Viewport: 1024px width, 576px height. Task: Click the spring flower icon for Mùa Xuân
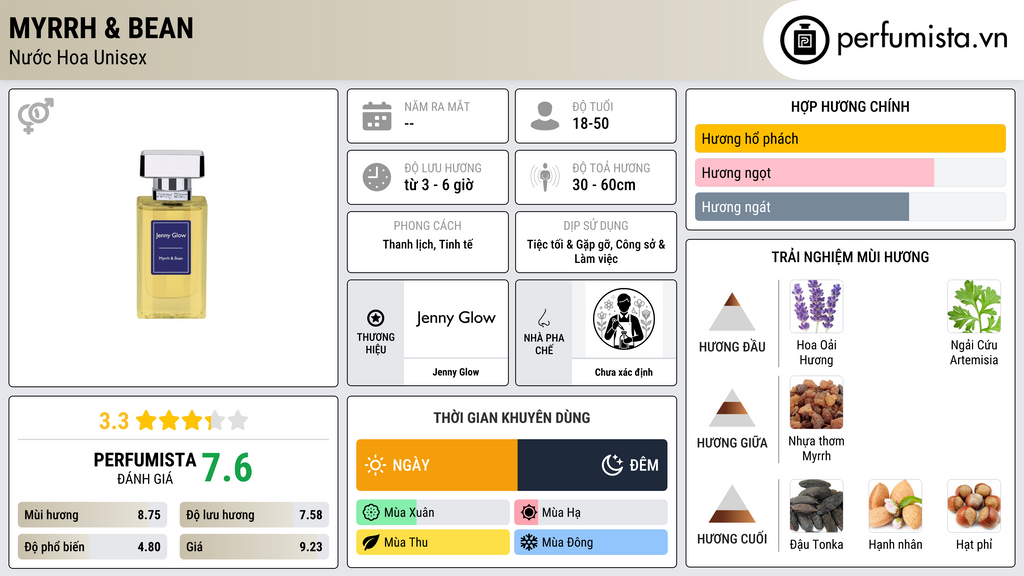(x=371, y=513)
